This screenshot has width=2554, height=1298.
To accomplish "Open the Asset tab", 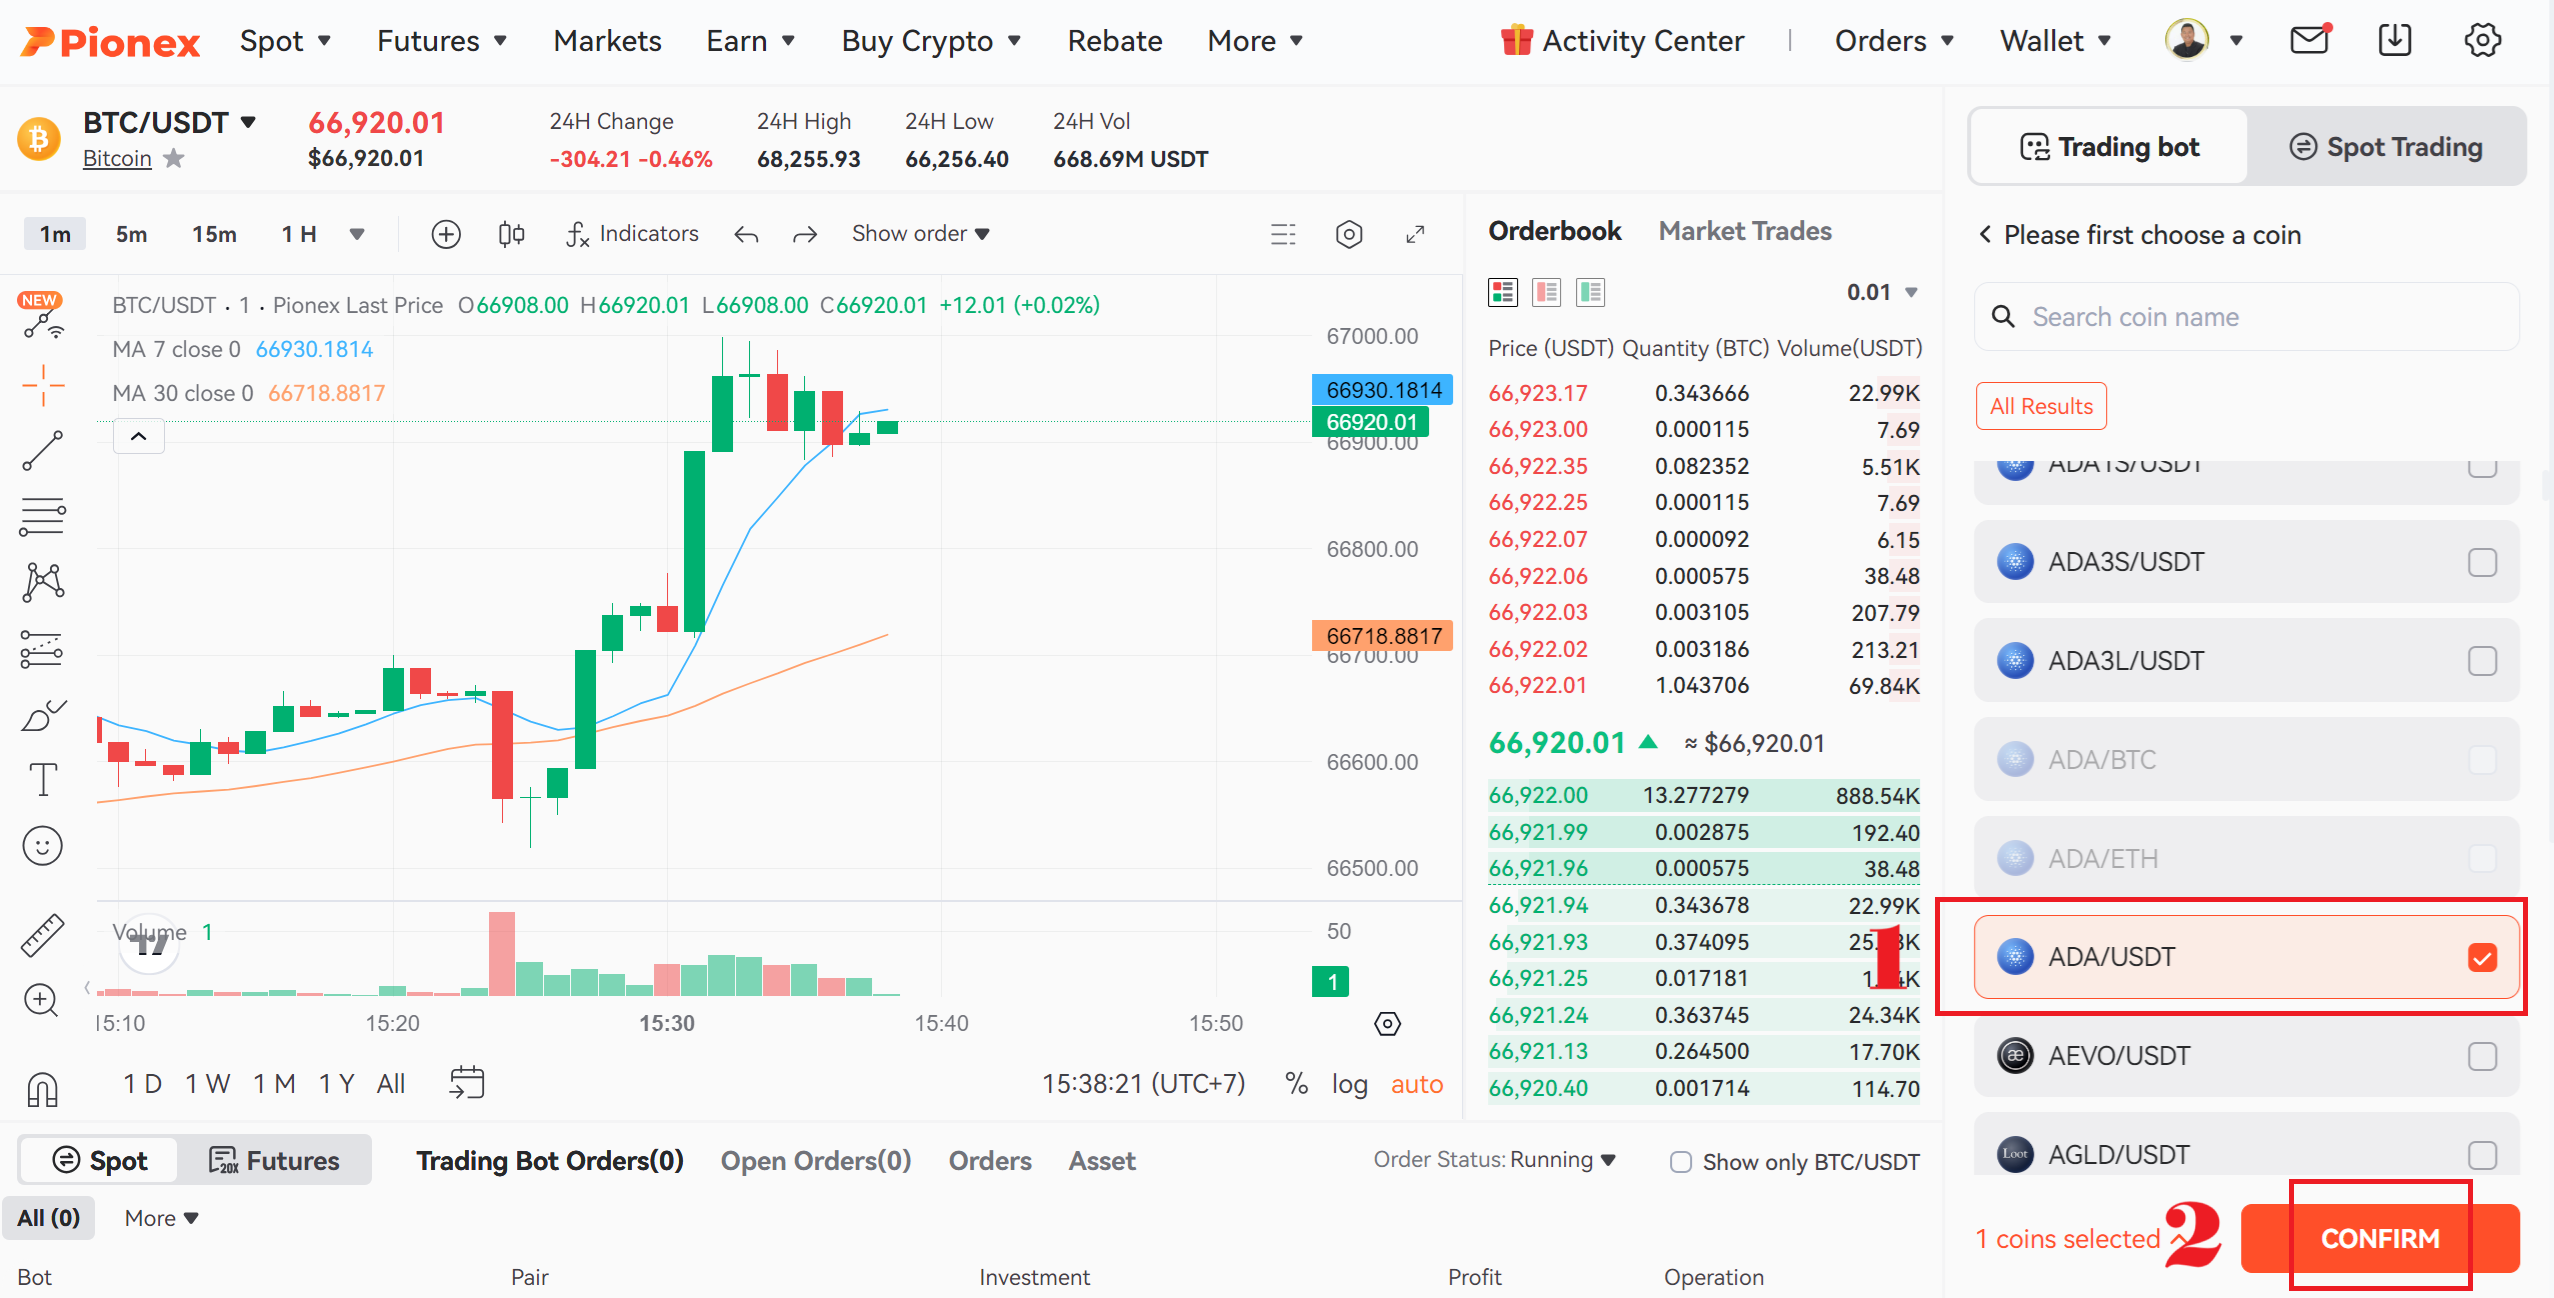I will coord(1102,1161).
